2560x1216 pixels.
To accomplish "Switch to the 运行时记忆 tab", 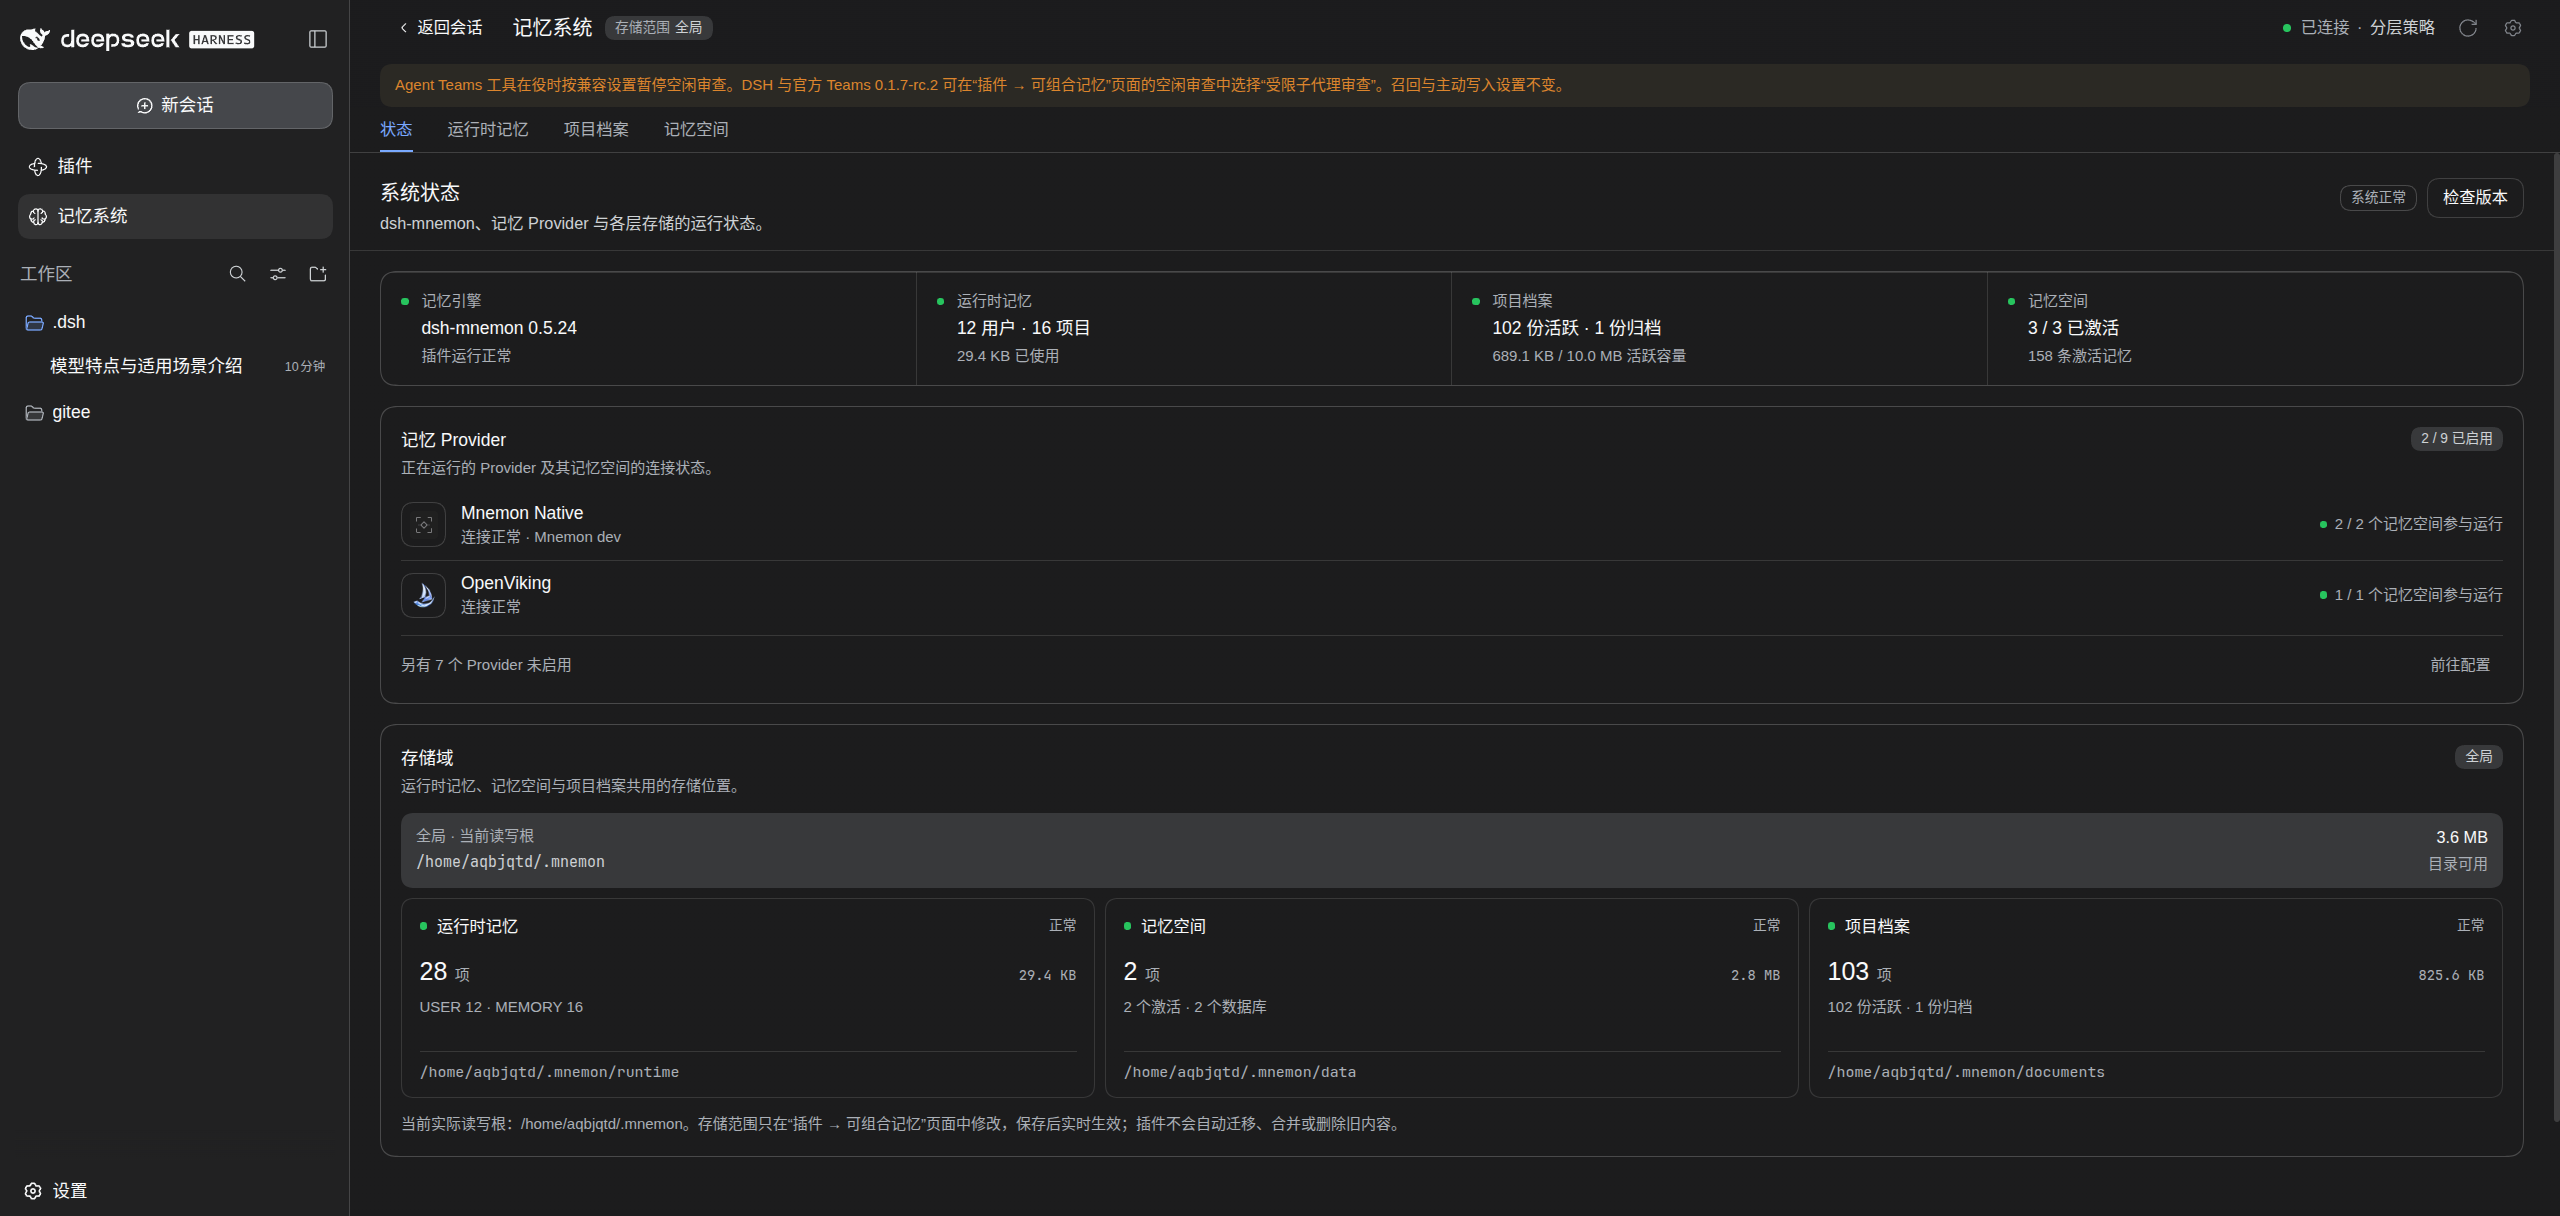I will coord(488,130).
